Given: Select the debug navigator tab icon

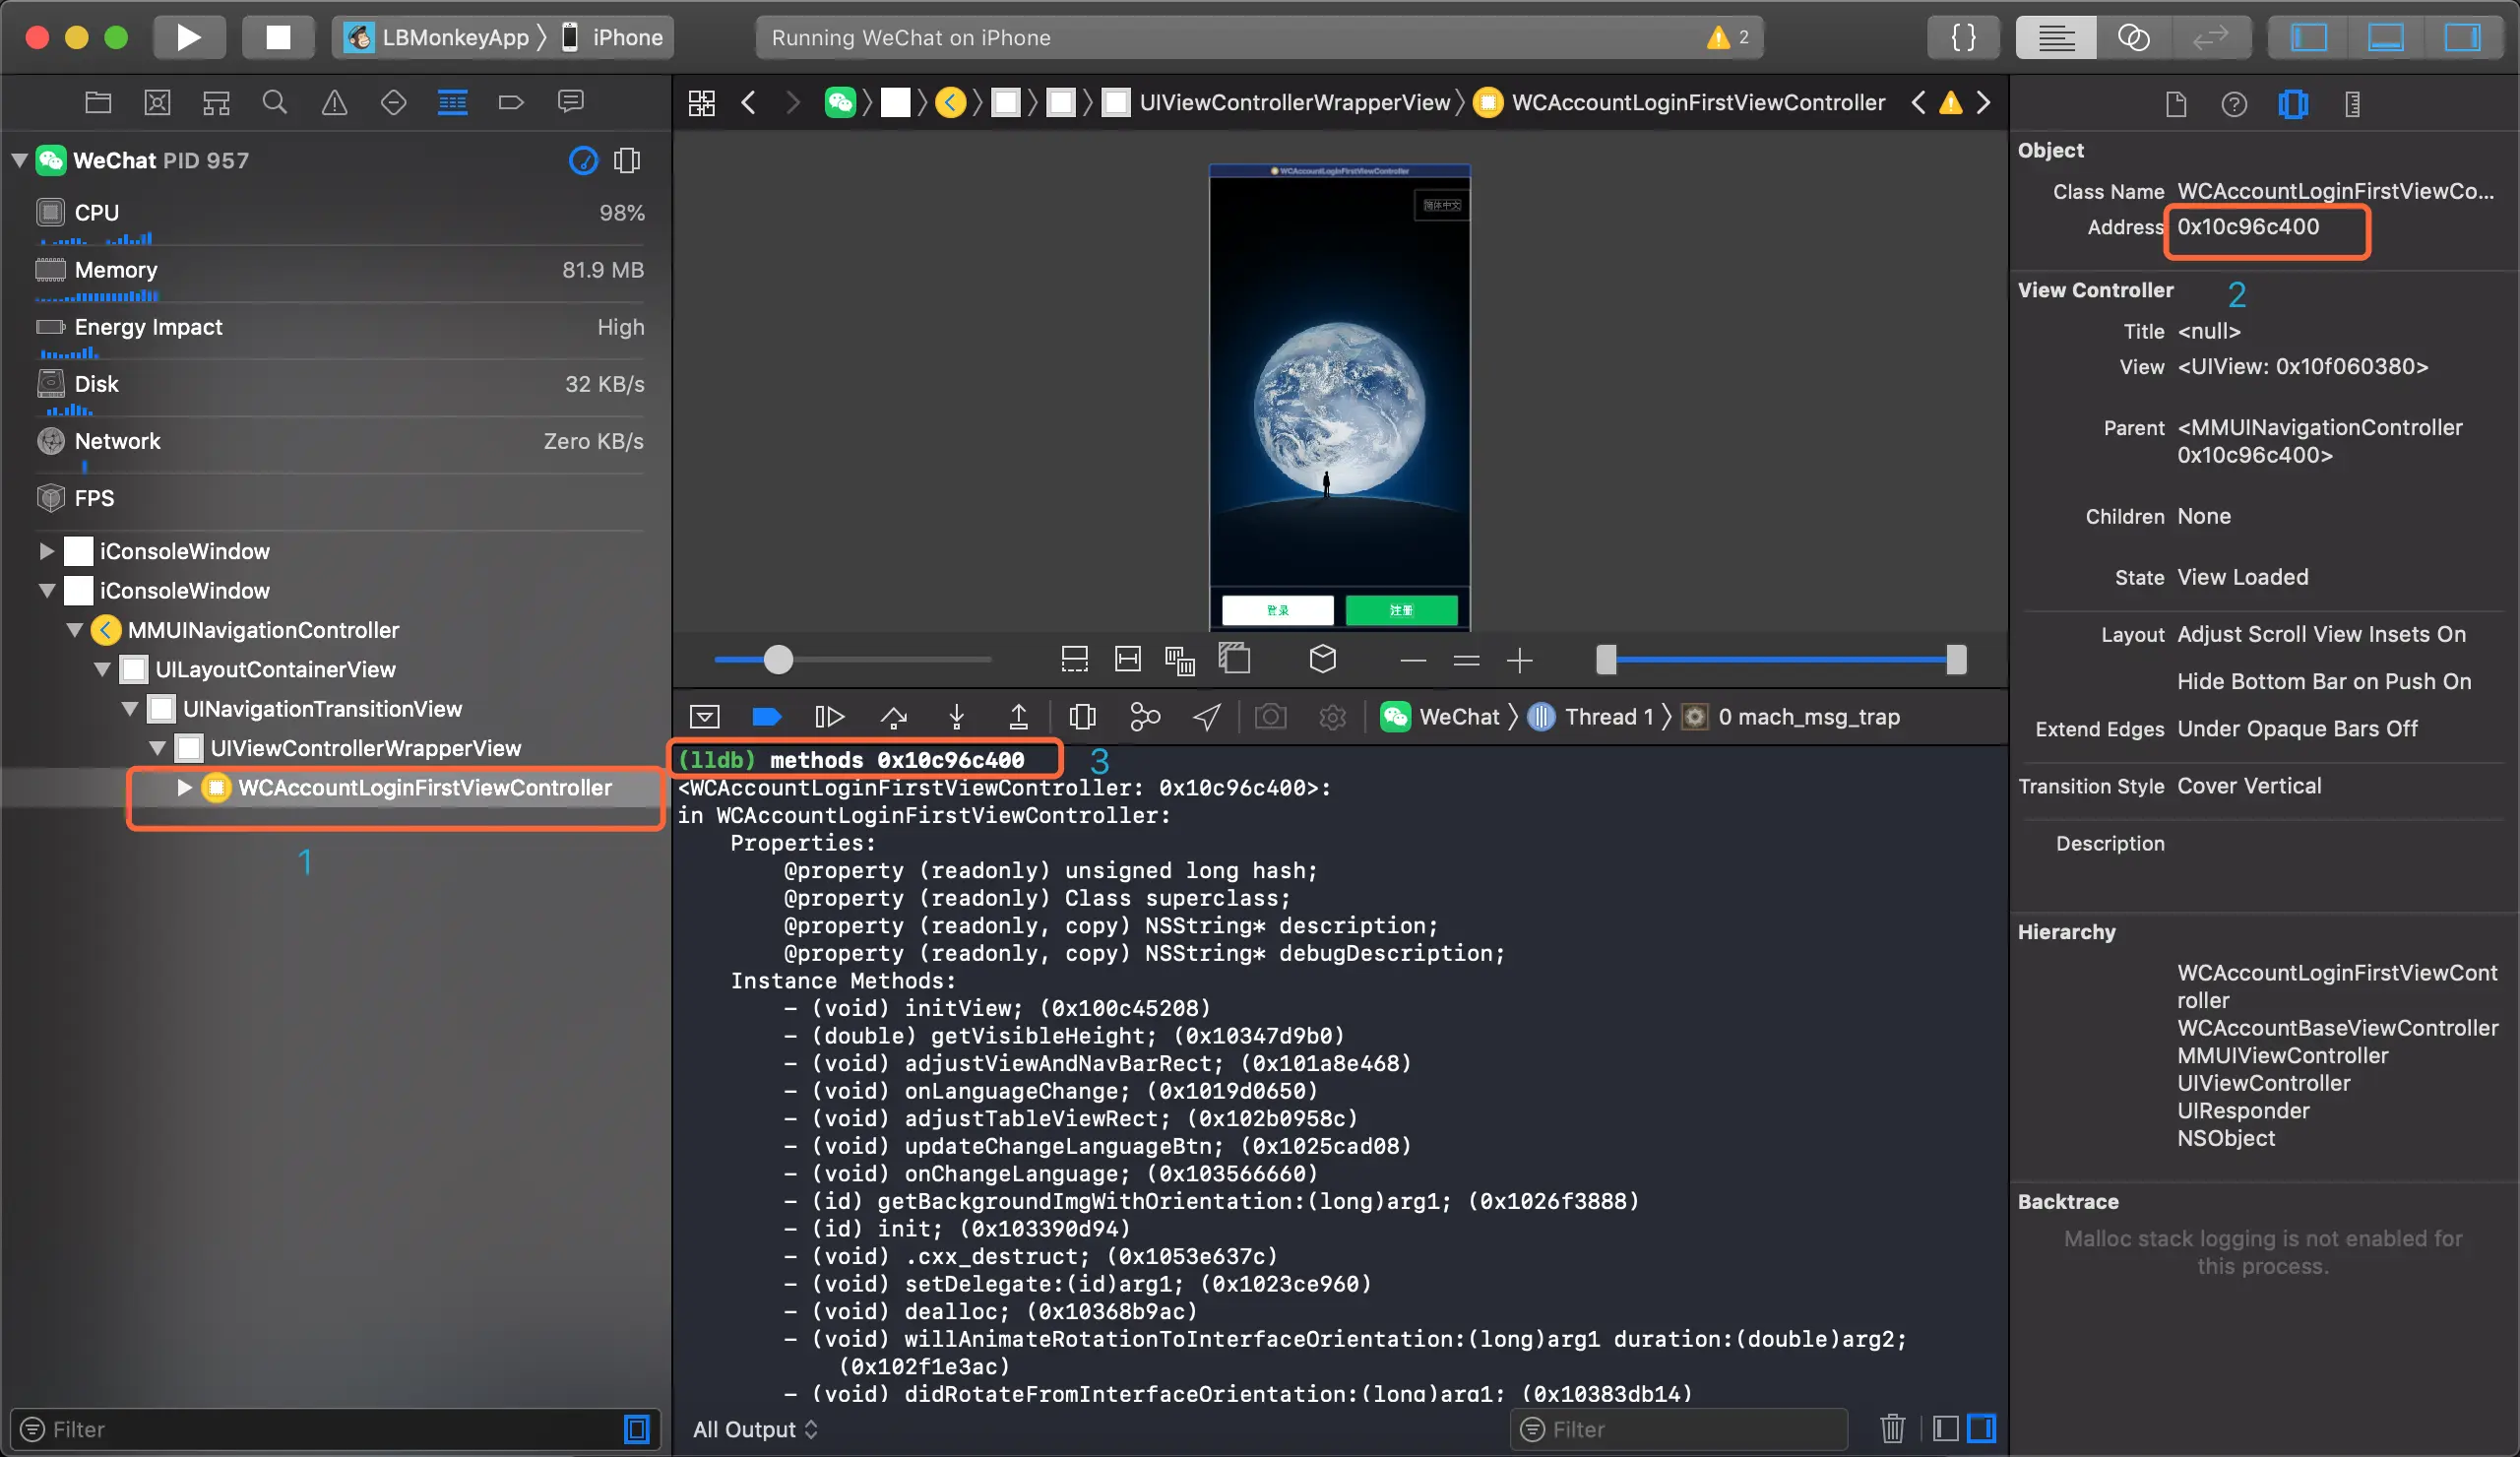Looking at the screenshot, I should pyautogui.click(x=452, y=102).
